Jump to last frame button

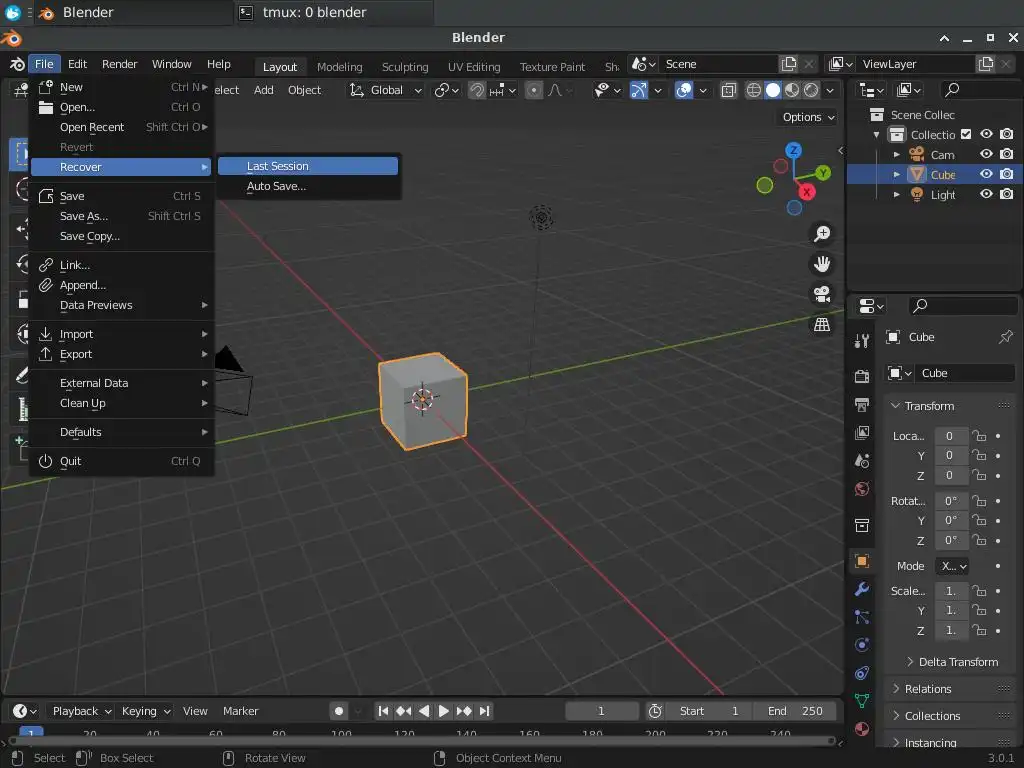[484, 711]
